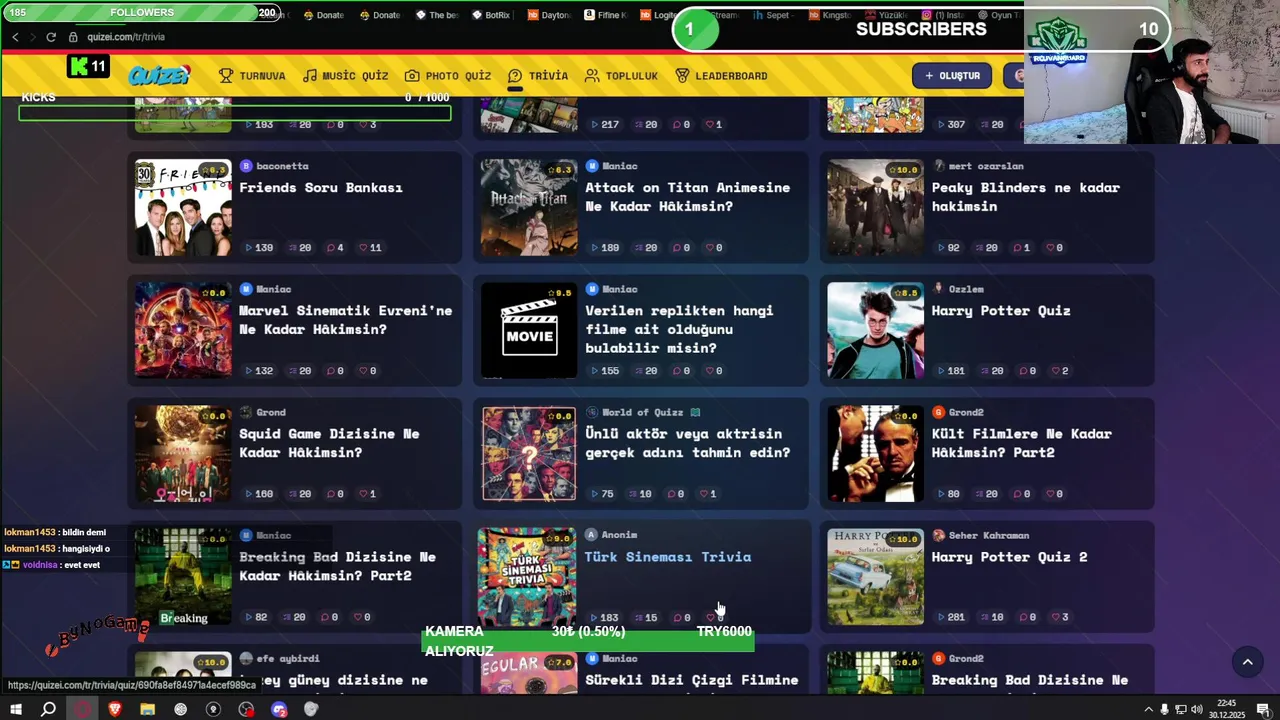Click the MOVIE clapperboard thumbnail
This screenshot has height=720, width=1280.
point(529,331)
